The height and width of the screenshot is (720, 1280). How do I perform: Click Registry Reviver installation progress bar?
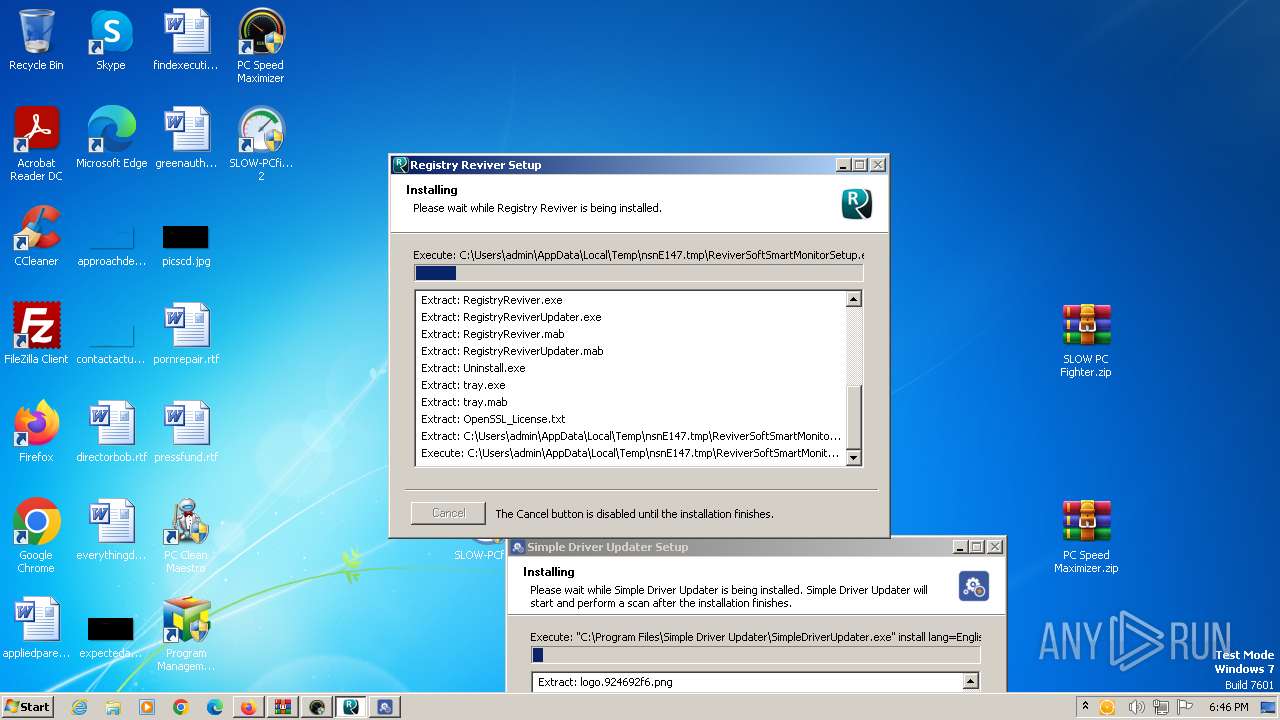click(x=638, y=273)
